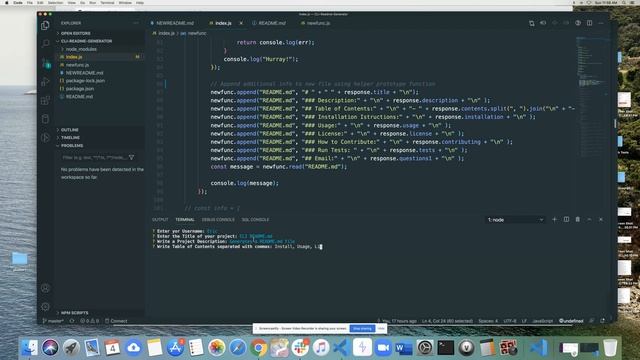Open newfunc.js in the file explorer

coord(78,65)
